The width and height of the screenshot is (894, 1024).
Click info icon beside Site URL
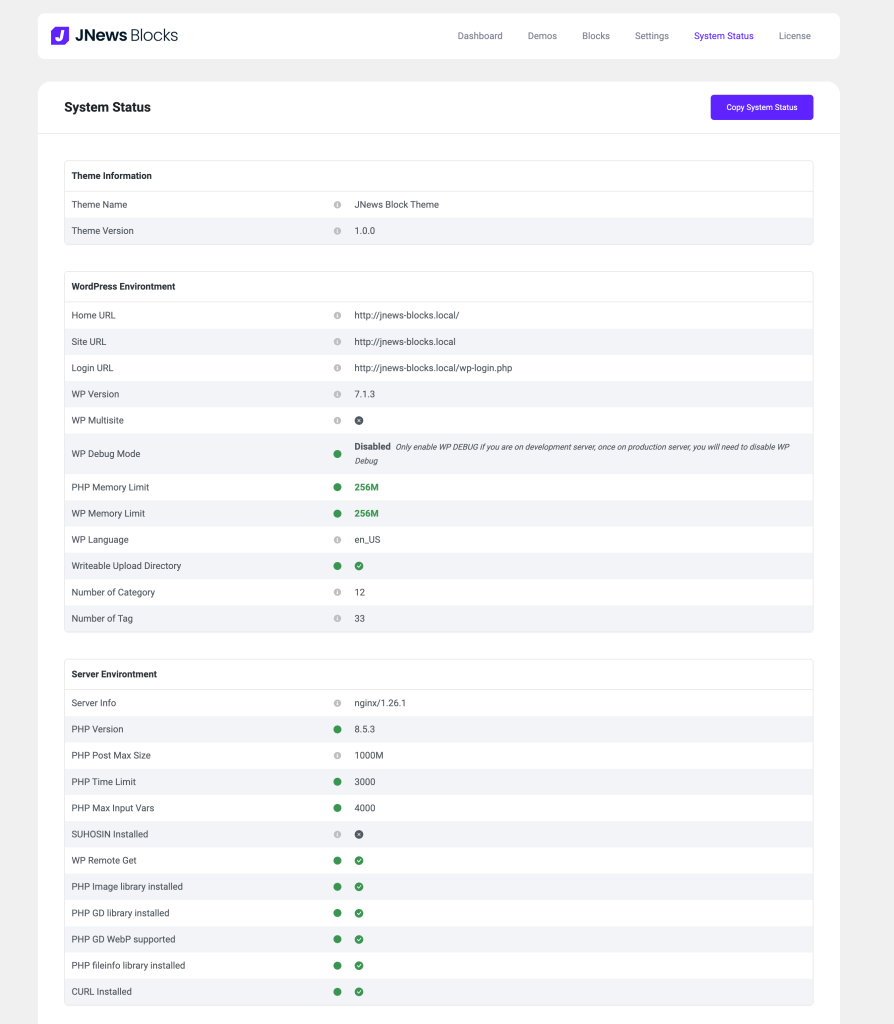coord(337,342)
